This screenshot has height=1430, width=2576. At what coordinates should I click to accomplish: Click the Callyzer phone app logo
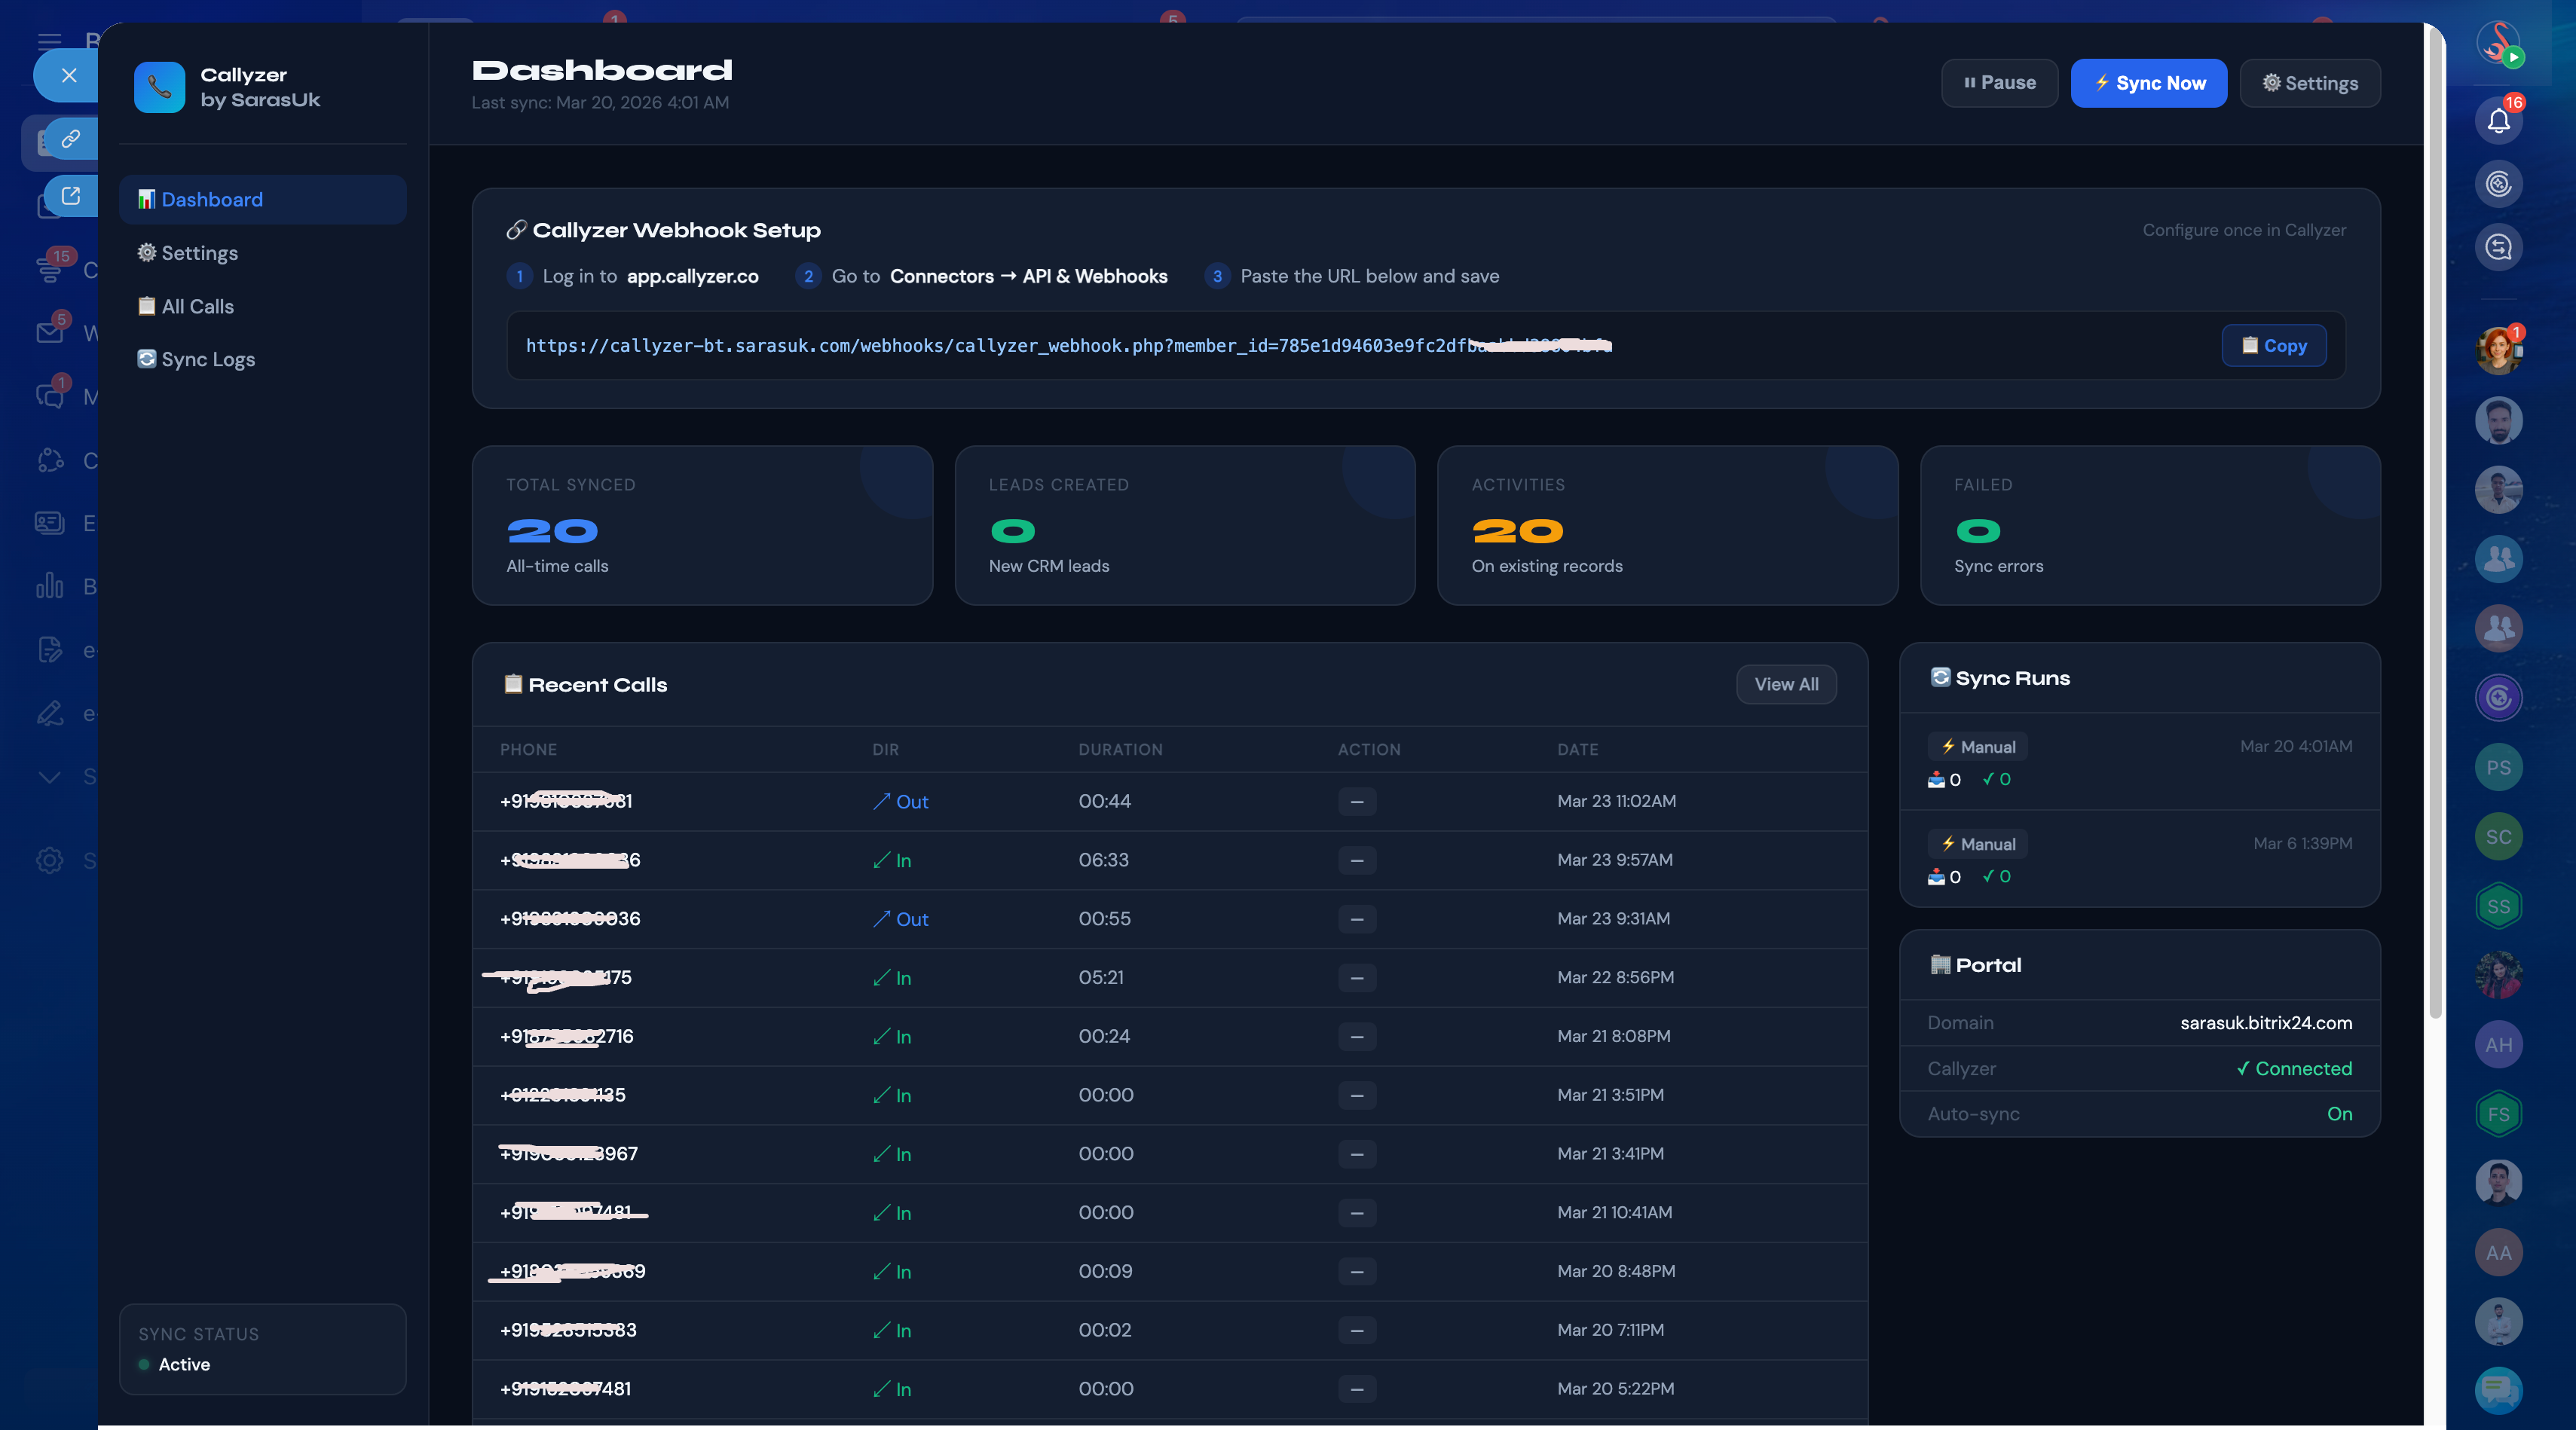tap(159, 88)
